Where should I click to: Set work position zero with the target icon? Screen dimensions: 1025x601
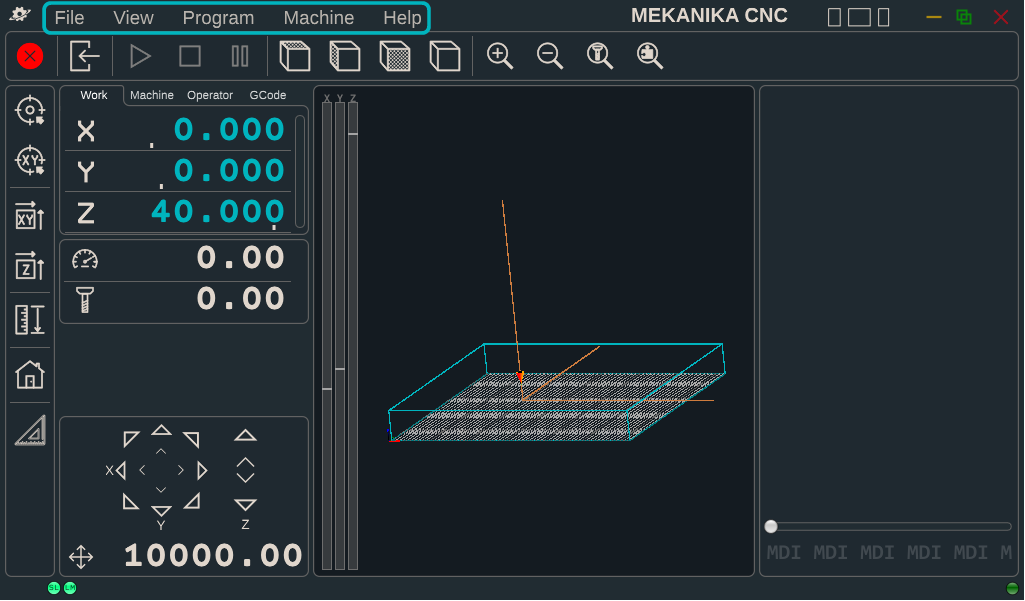30,111
